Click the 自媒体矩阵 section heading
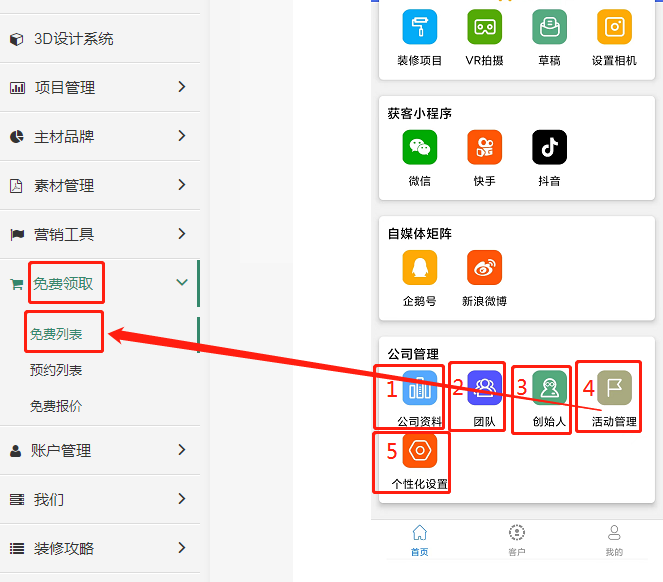Screen dimensions: 663x582 [419, 233]
